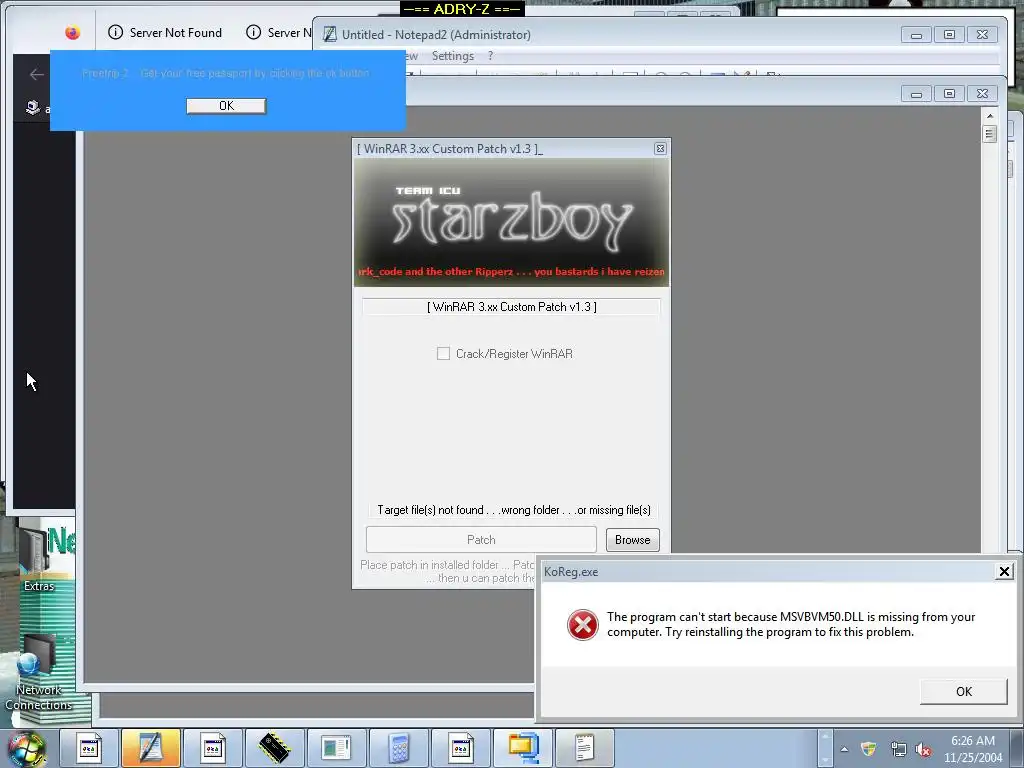
Task: Click the muted volume tray icon
Action: pyautogui.click(x=923, y=749)
